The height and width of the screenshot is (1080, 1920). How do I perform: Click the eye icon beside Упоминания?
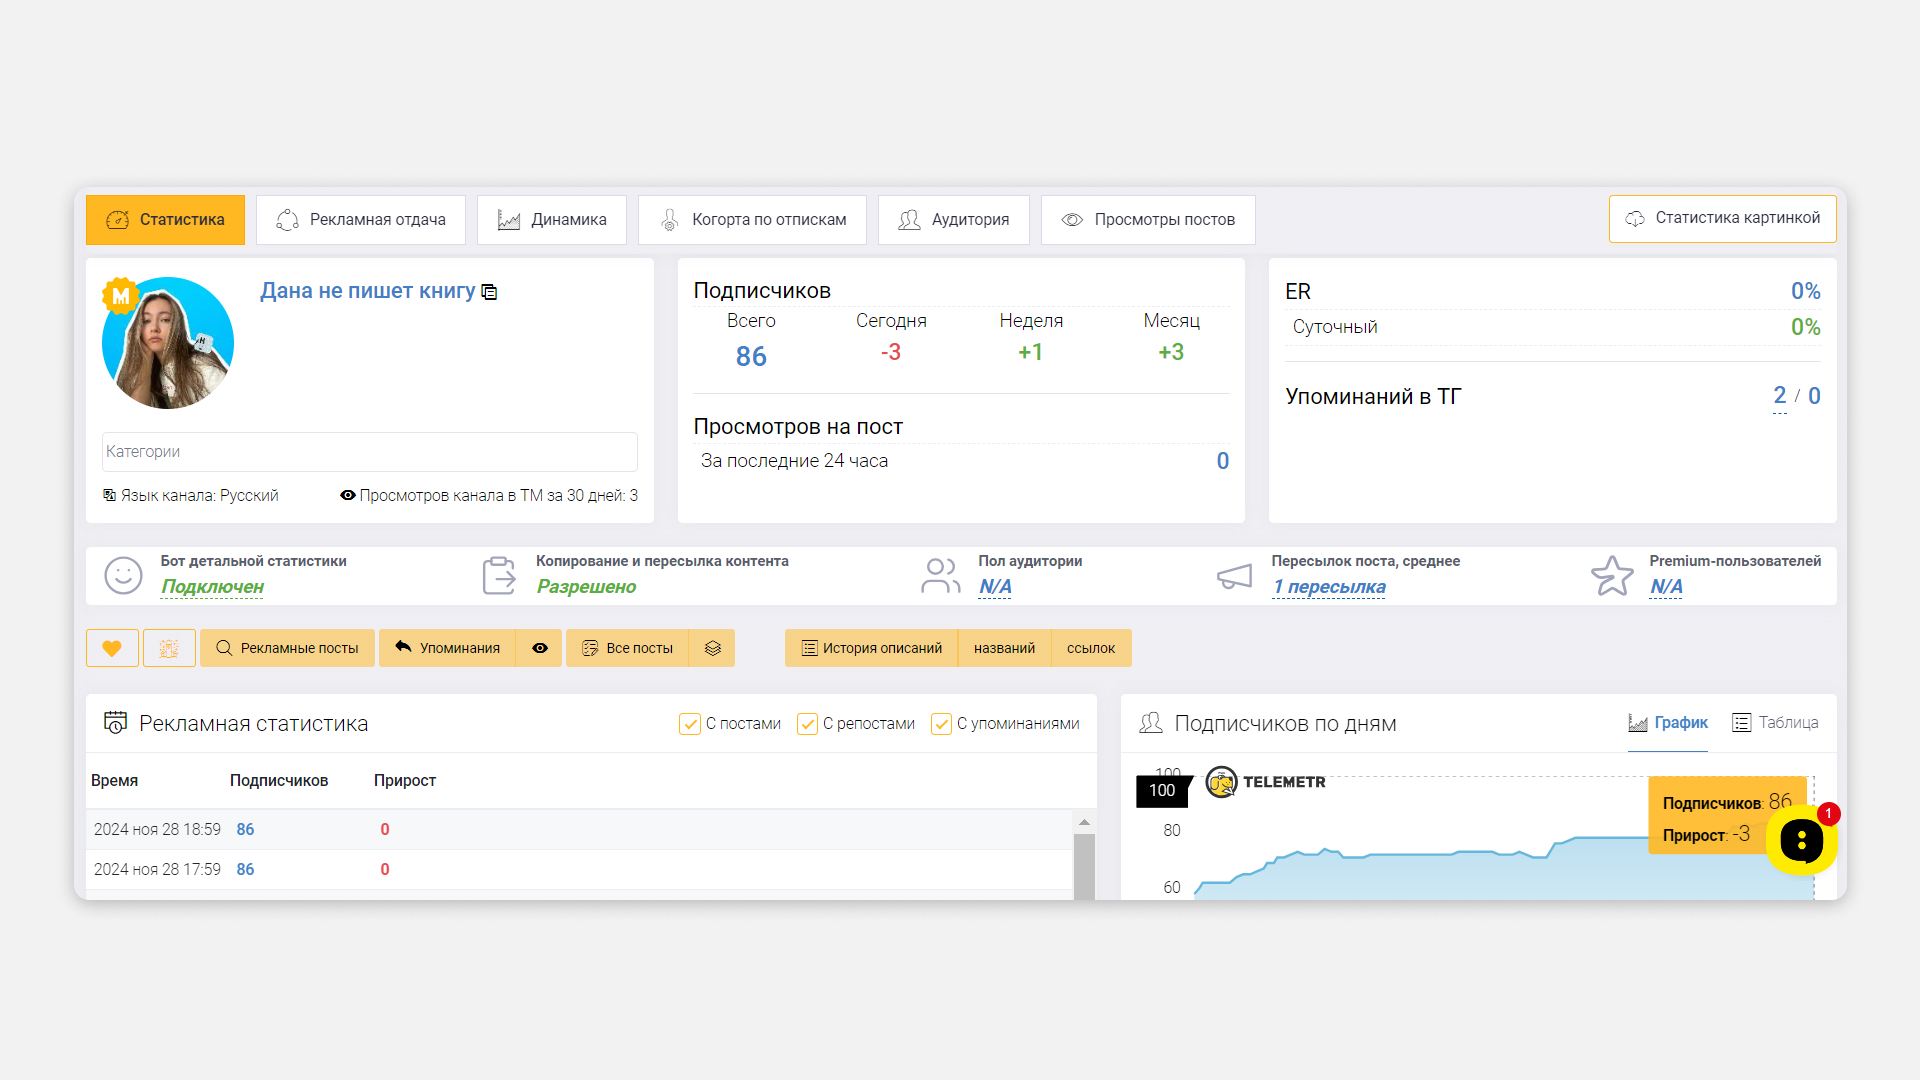point(540,648)
